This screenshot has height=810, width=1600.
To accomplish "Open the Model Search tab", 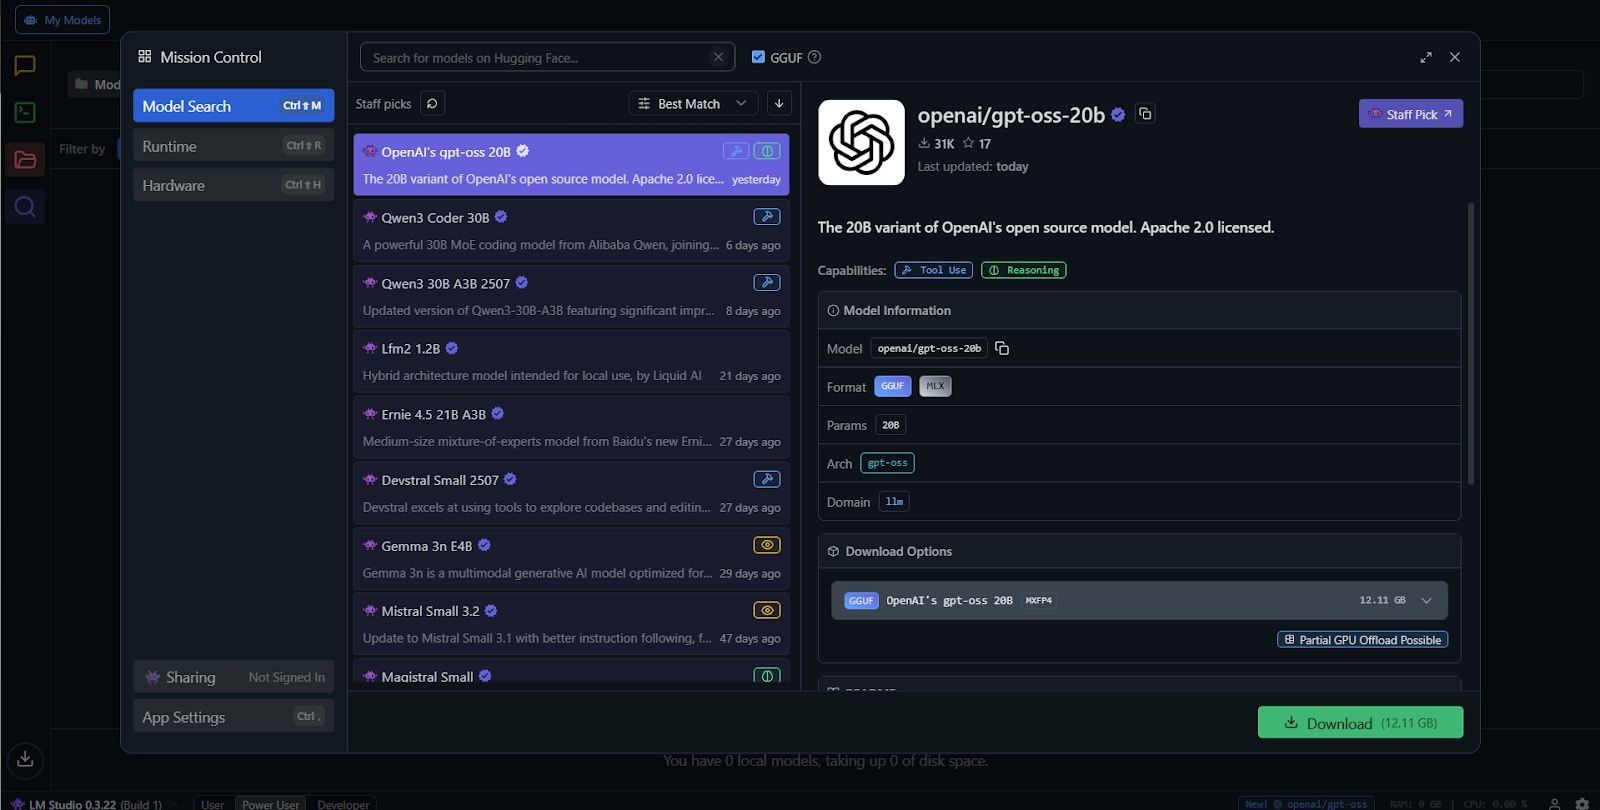I will pyautogui.click(x=234, y=106).
